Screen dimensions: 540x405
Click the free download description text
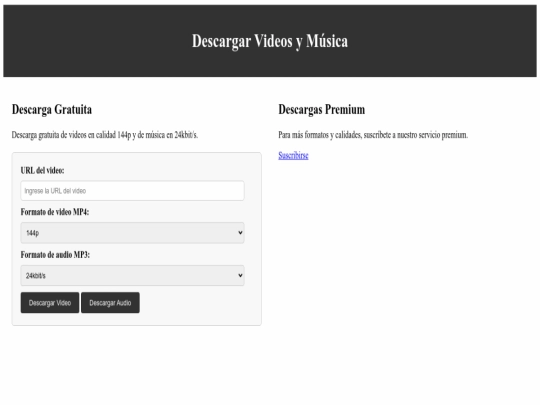[x=105, y=135]
